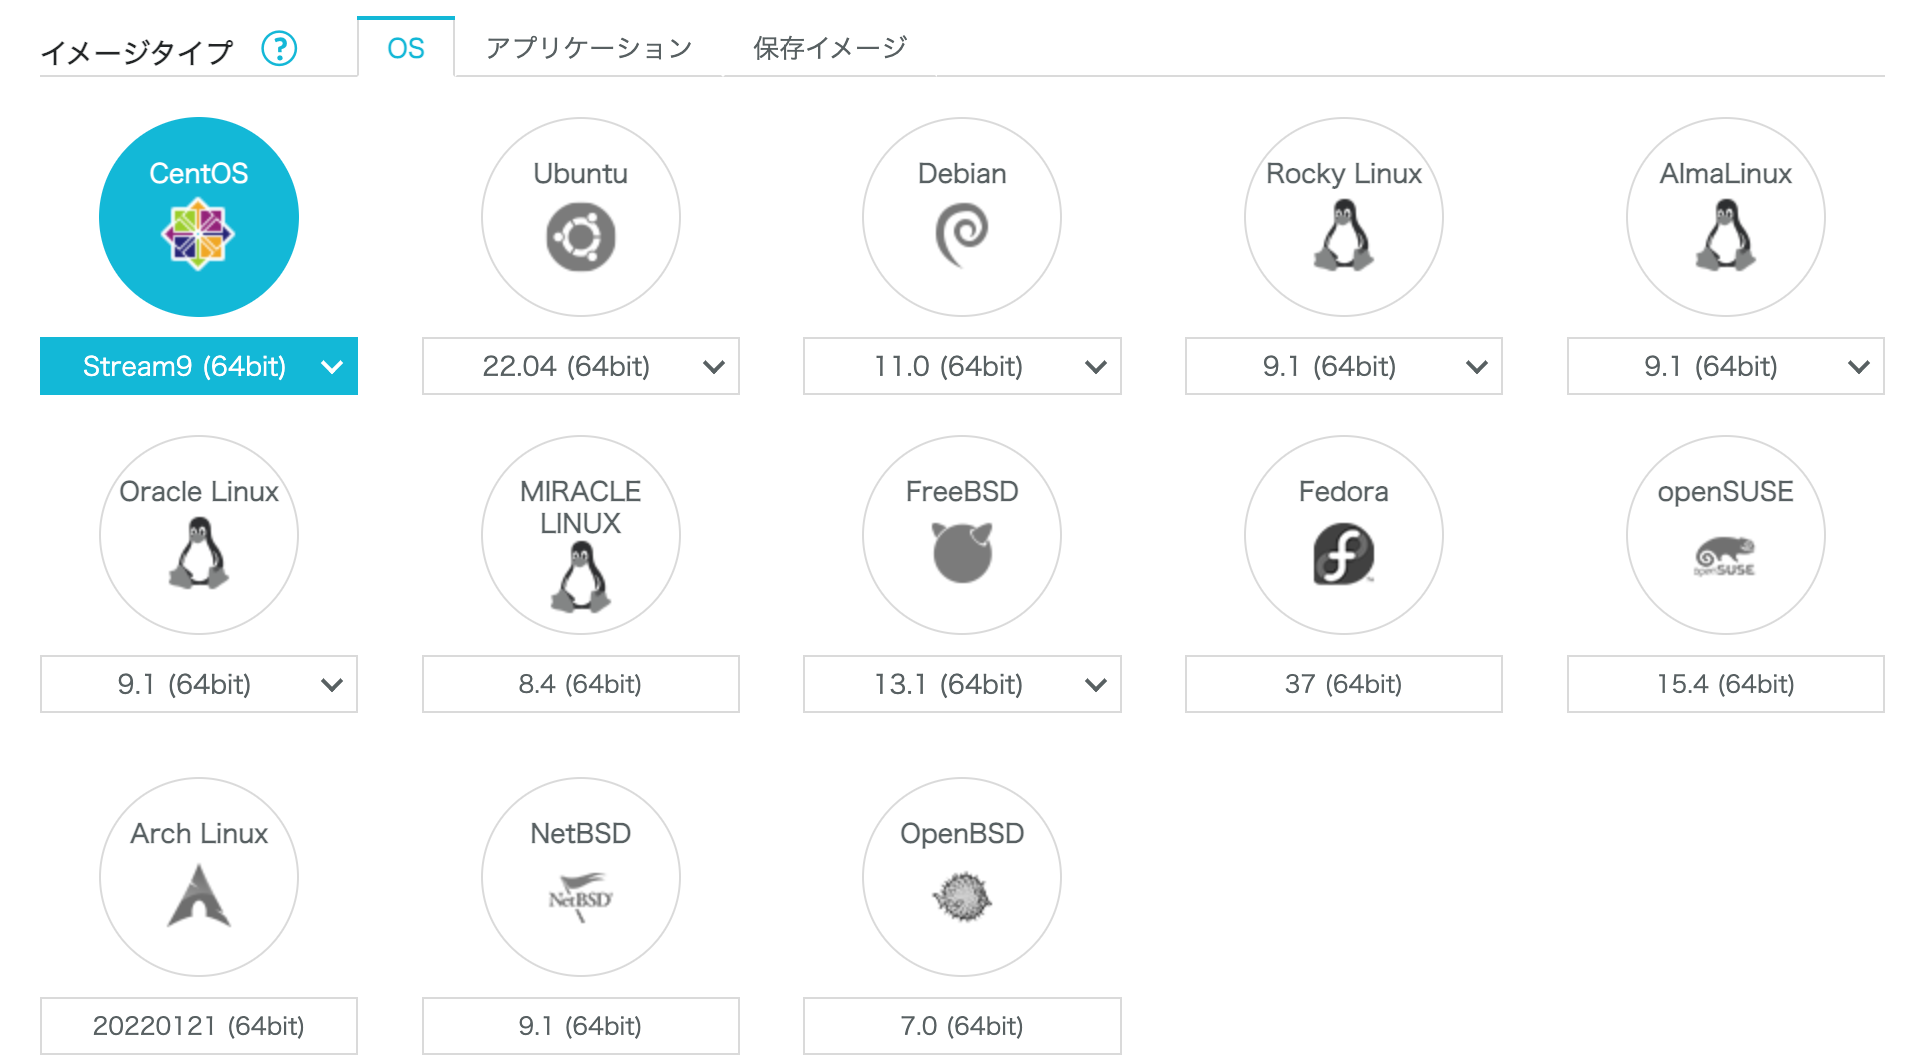Select the Arch Linux icon
Image resolution: width=1920 pixels, height=1056 pixels.
click(199, 895)
